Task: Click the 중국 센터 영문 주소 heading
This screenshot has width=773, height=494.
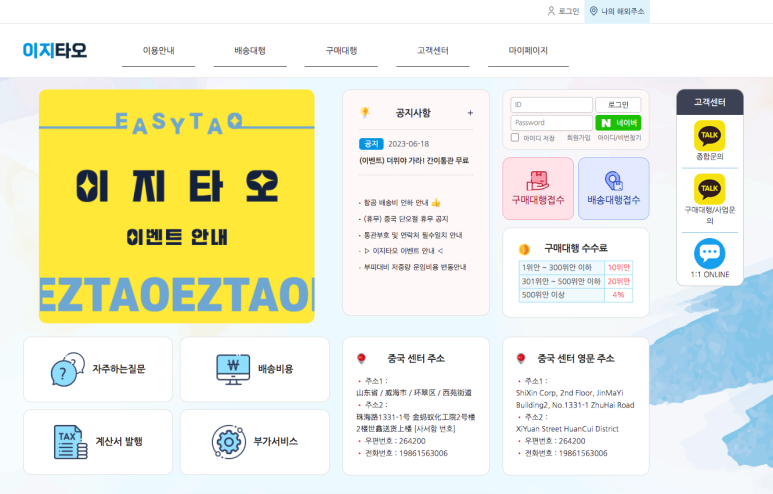Action: click(x=576, y=358)
